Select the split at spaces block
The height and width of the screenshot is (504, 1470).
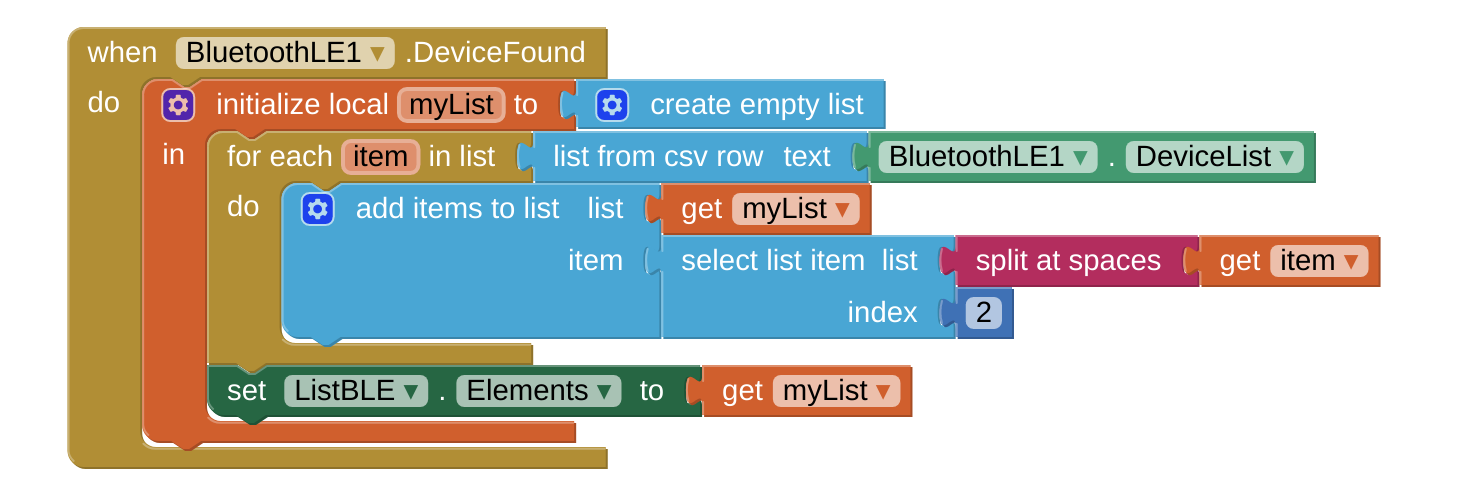(x=1067, y=261)
